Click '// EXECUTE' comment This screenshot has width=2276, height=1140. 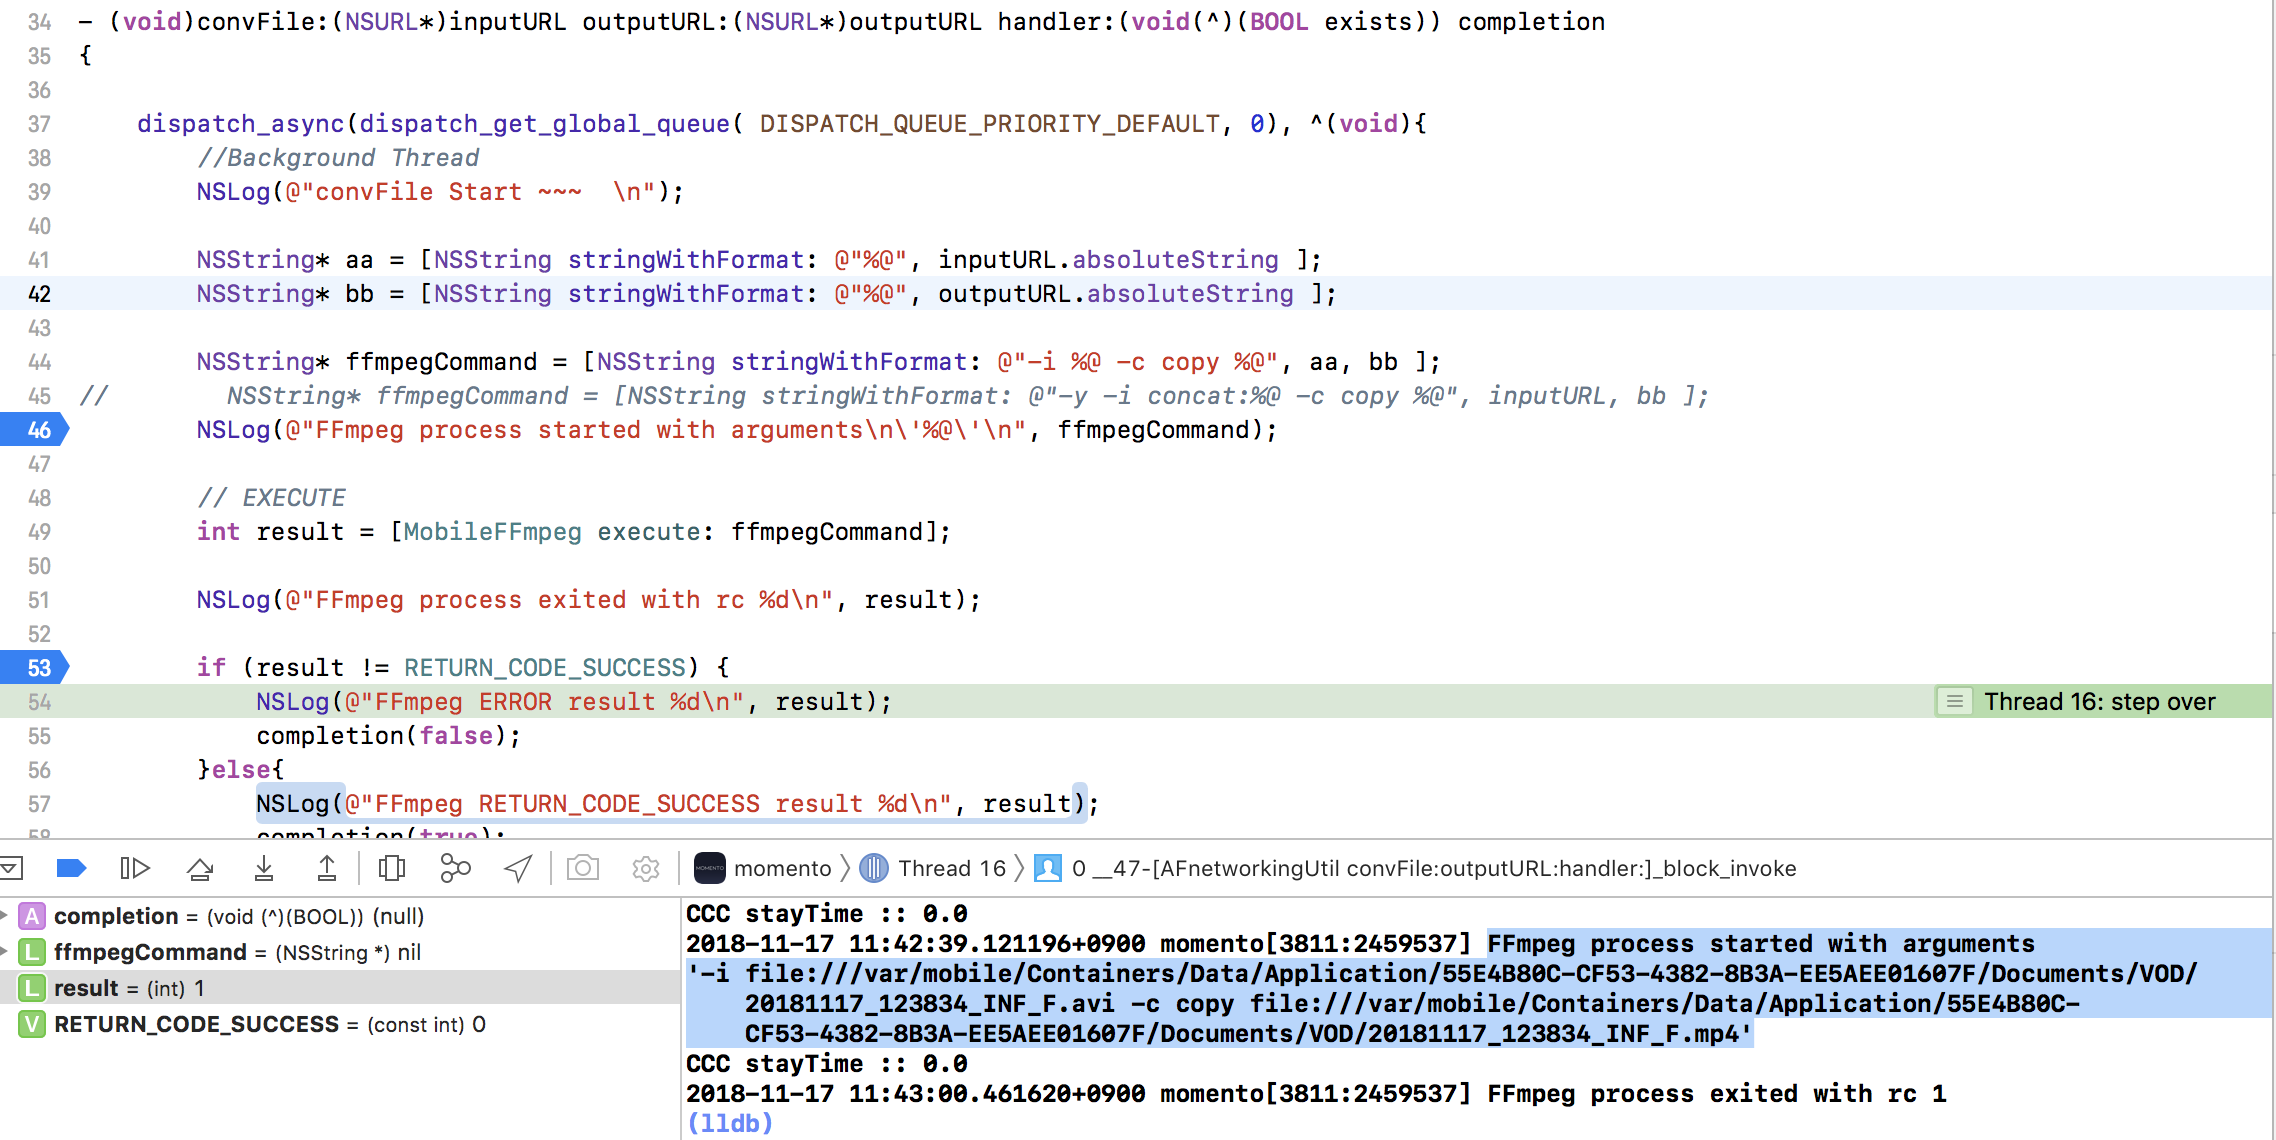point(271,498)
